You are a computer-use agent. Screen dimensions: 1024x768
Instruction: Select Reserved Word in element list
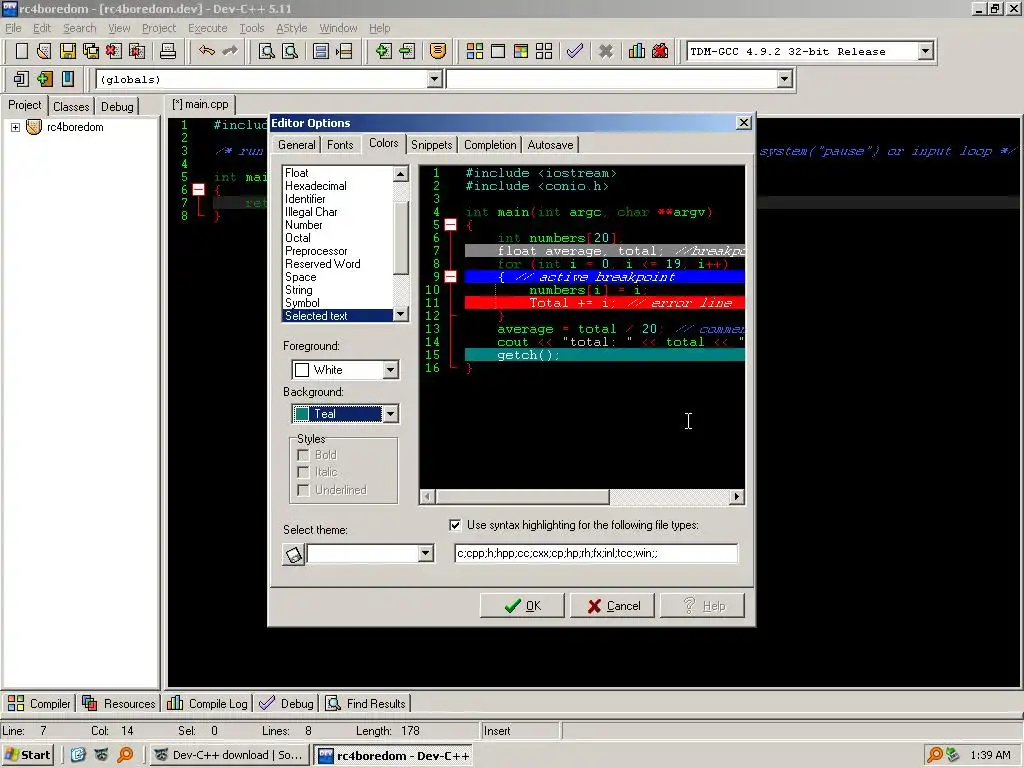[323, 264]
